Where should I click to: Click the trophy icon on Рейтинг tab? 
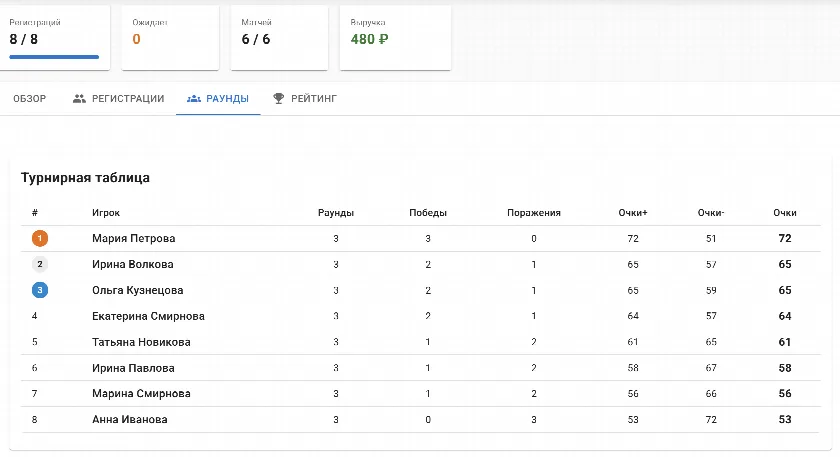pos(279,99)
